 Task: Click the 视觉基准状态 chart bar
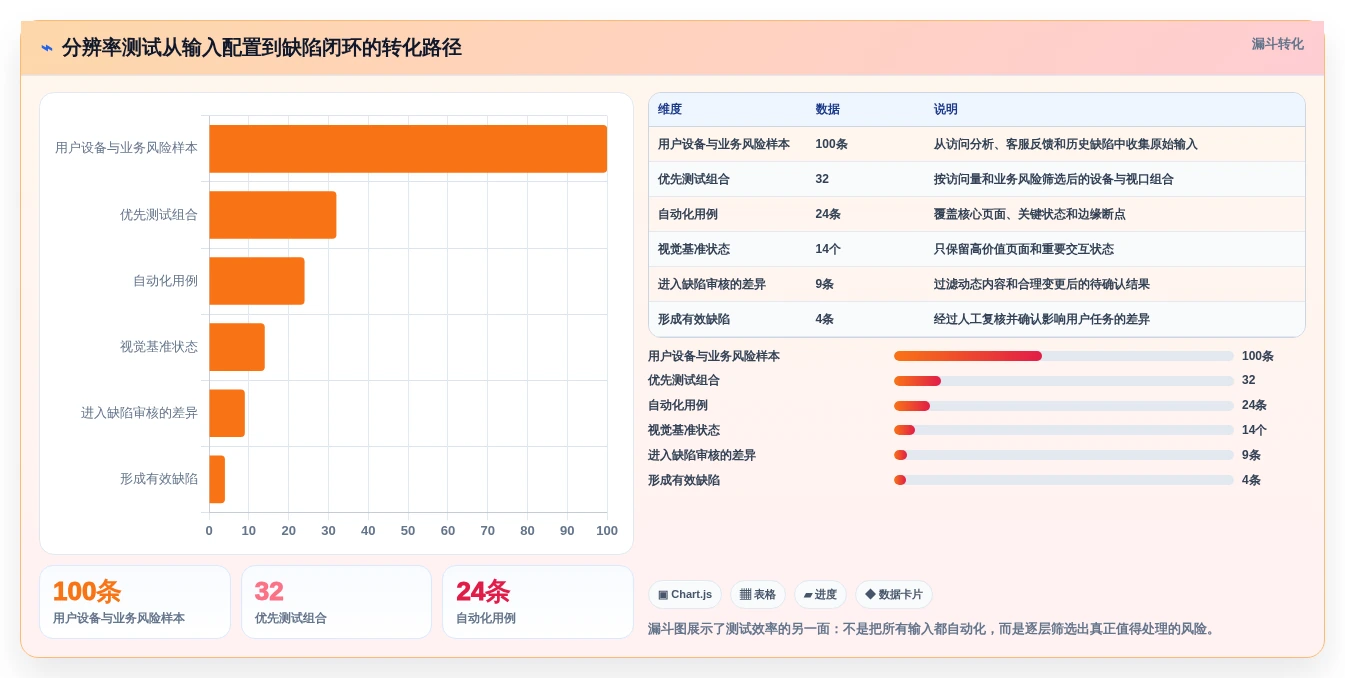point(237,347)
